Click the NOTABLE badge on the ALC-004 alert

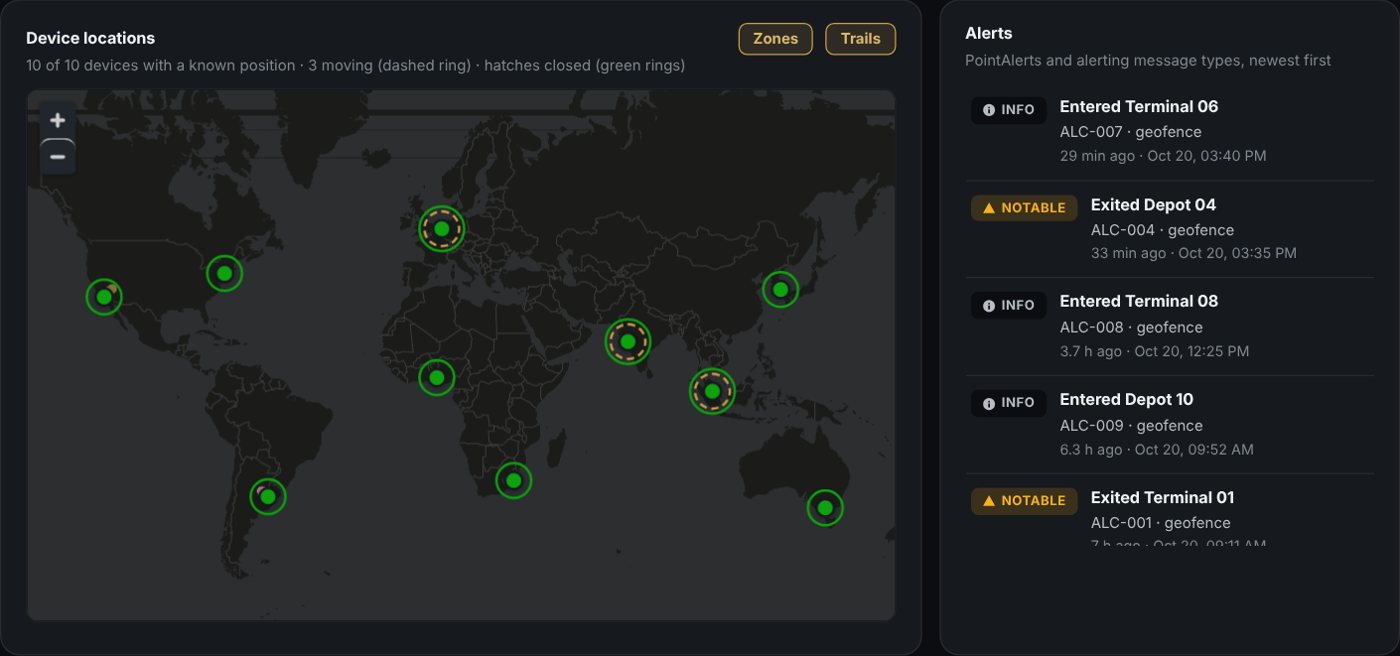1024,208
